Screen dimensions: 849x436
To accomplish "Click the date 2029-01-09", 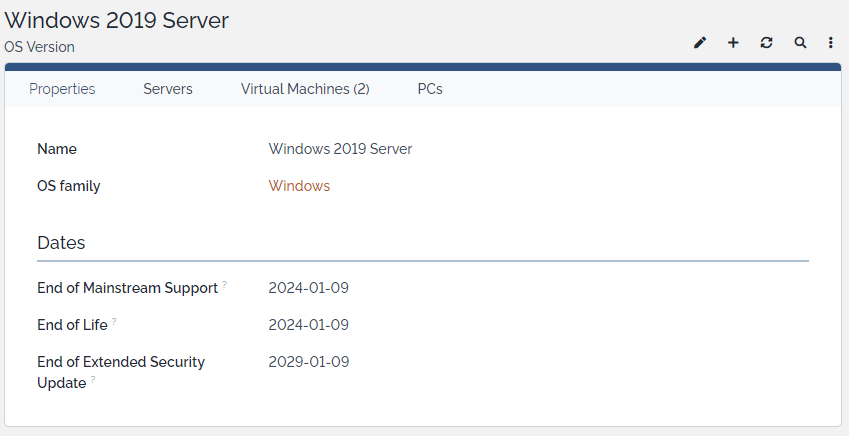I will (x=309, y=361).
